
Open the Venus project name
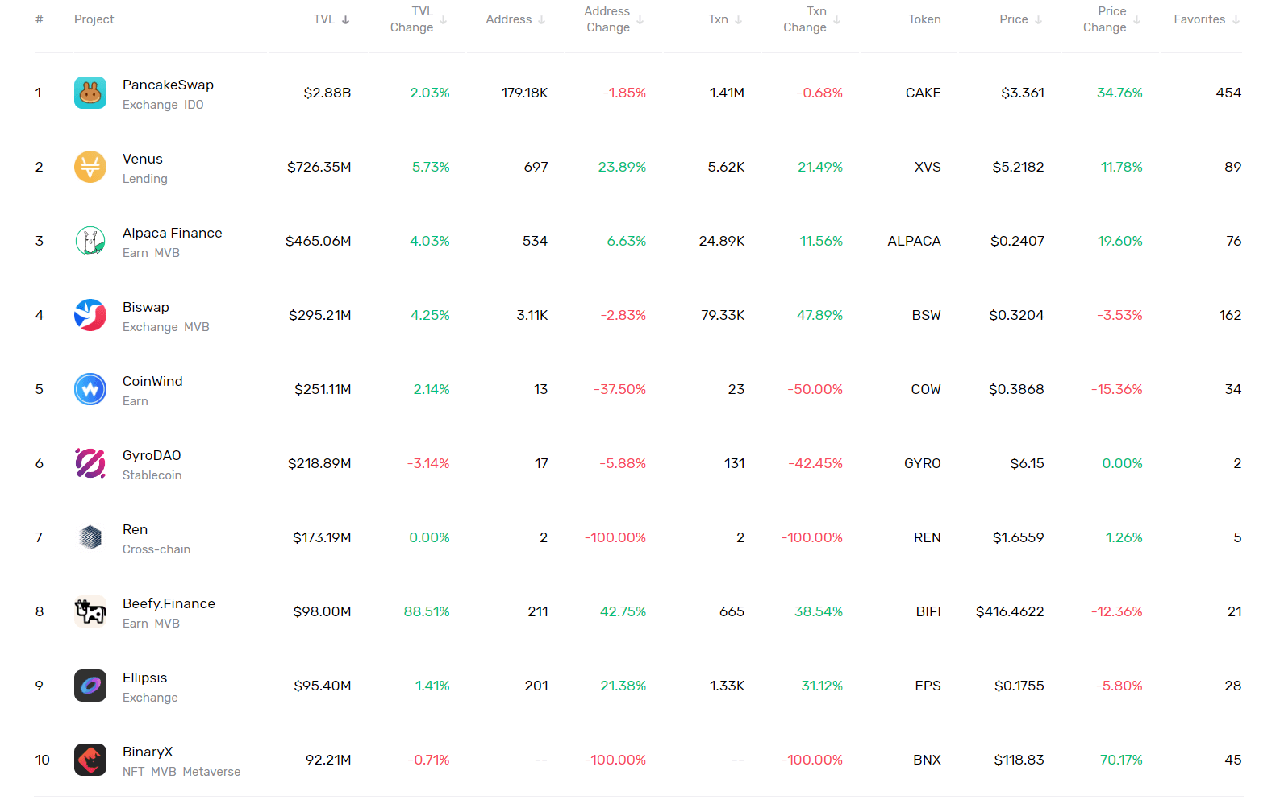[x=142, y=159]
